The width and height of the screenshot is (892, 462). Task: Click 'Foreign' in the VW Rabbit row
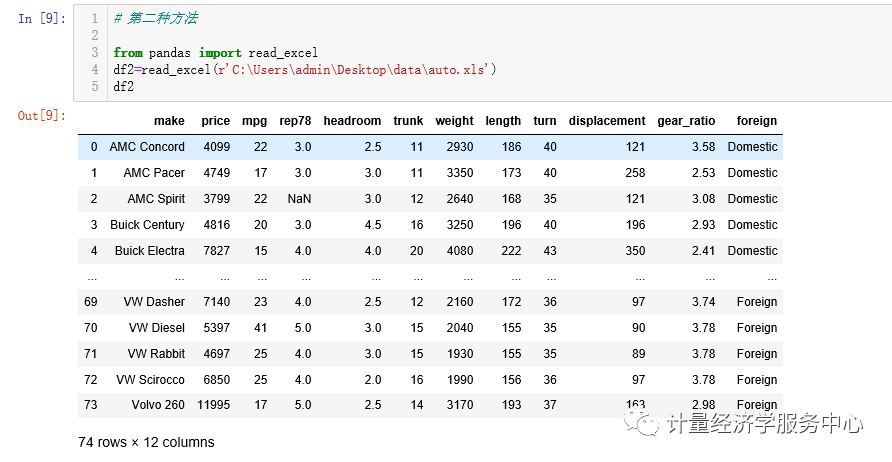click(757, 354)
